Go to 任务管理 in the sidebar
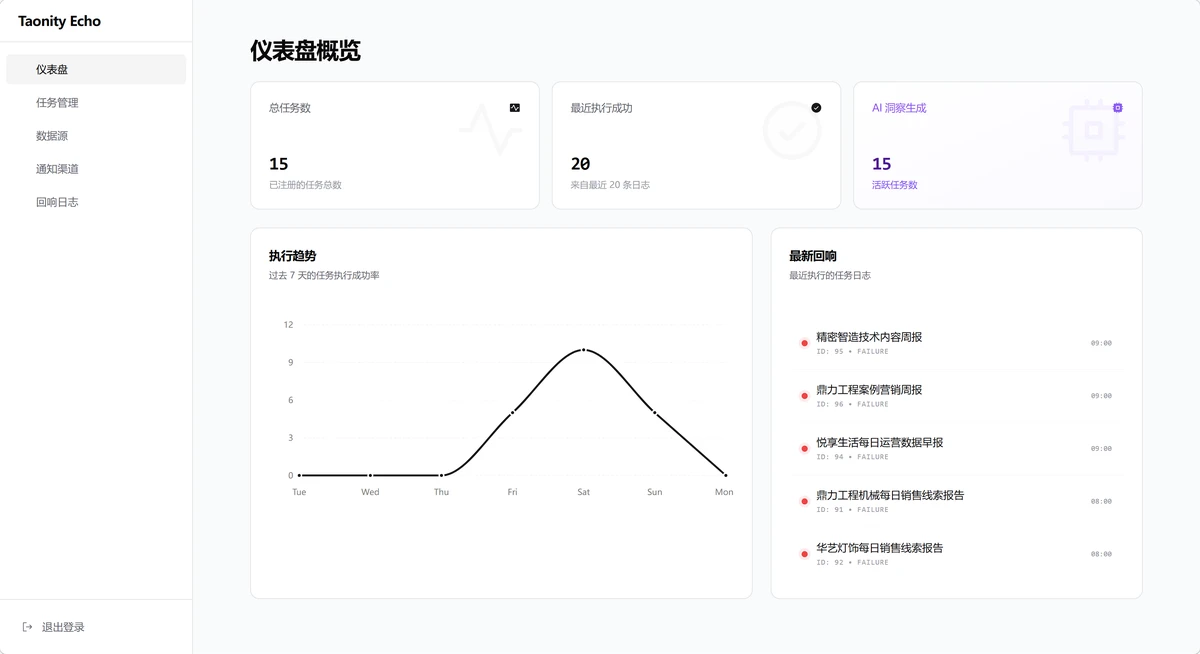Image resolution: width=1200 pixels, height=654 pixels. [57, 103]
